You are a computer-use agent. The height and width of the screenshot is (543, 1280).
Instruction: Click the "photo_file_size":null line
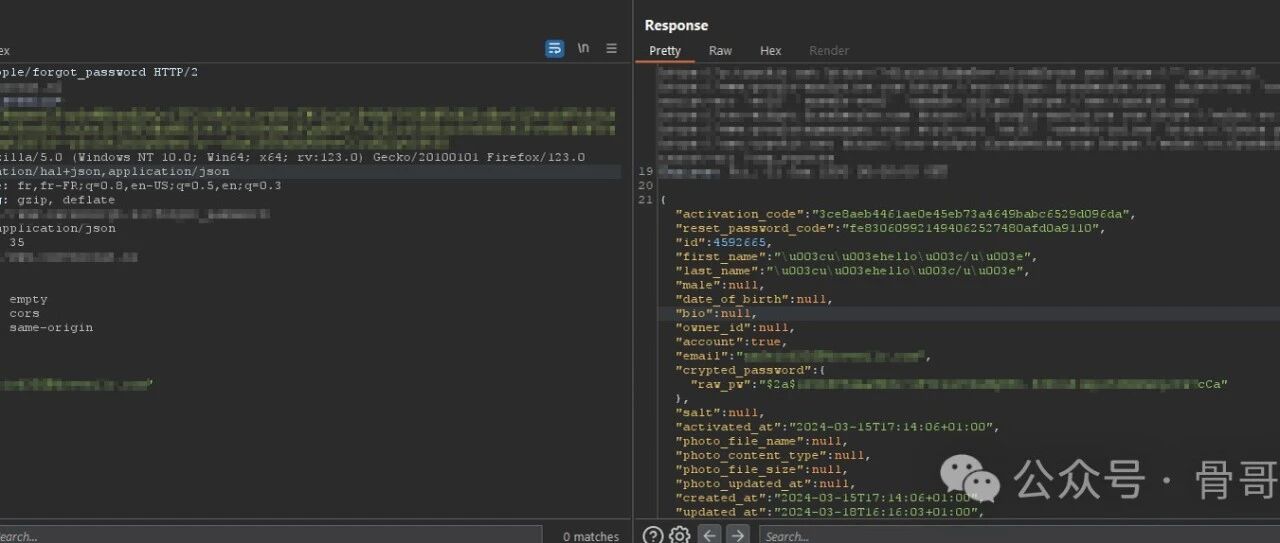point(762,469)
